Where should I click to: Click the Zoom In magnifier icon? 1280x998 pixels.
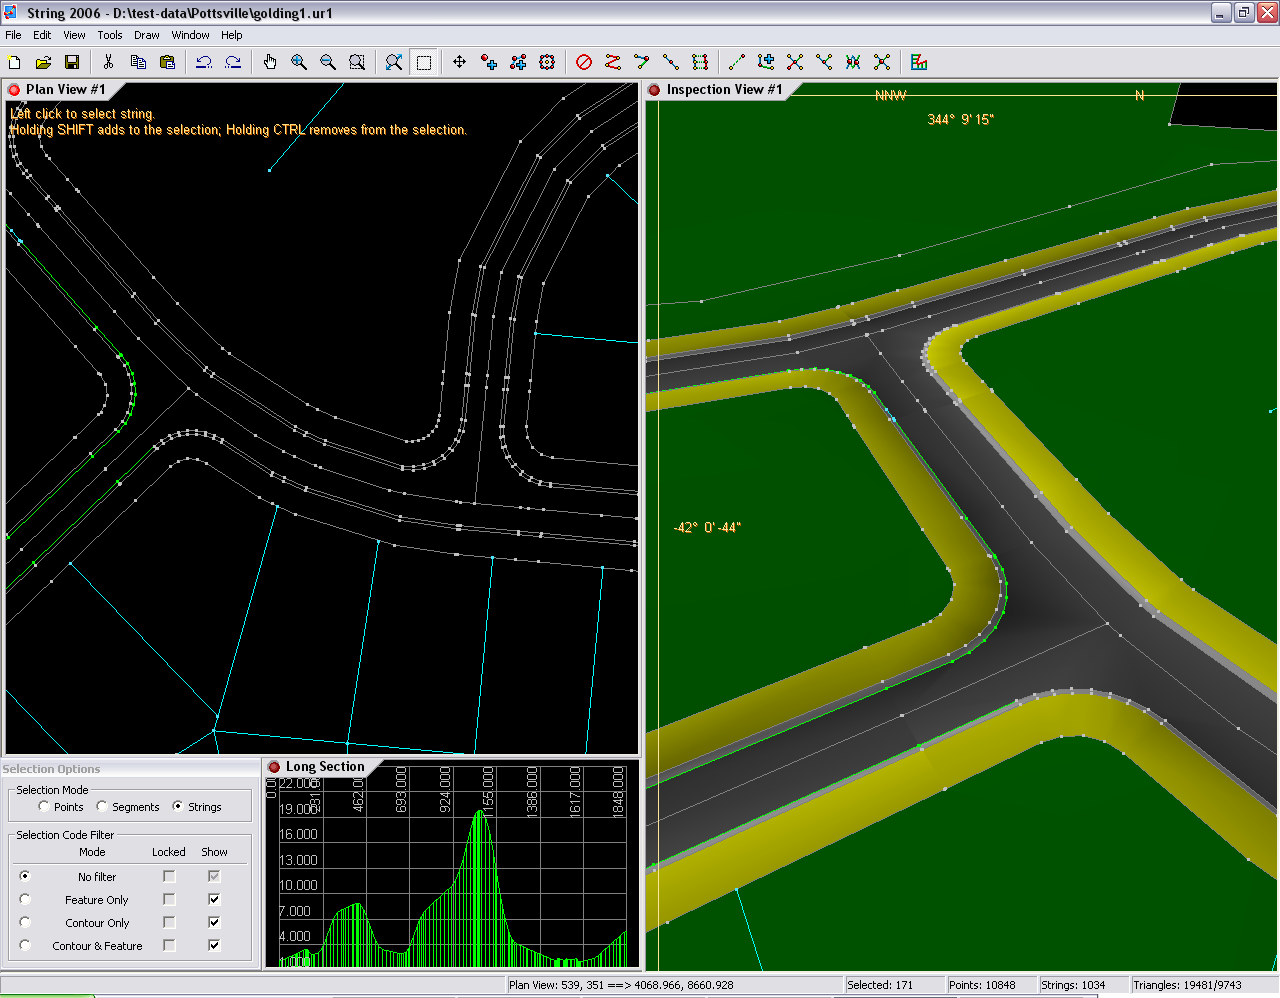tap(299, 62)
